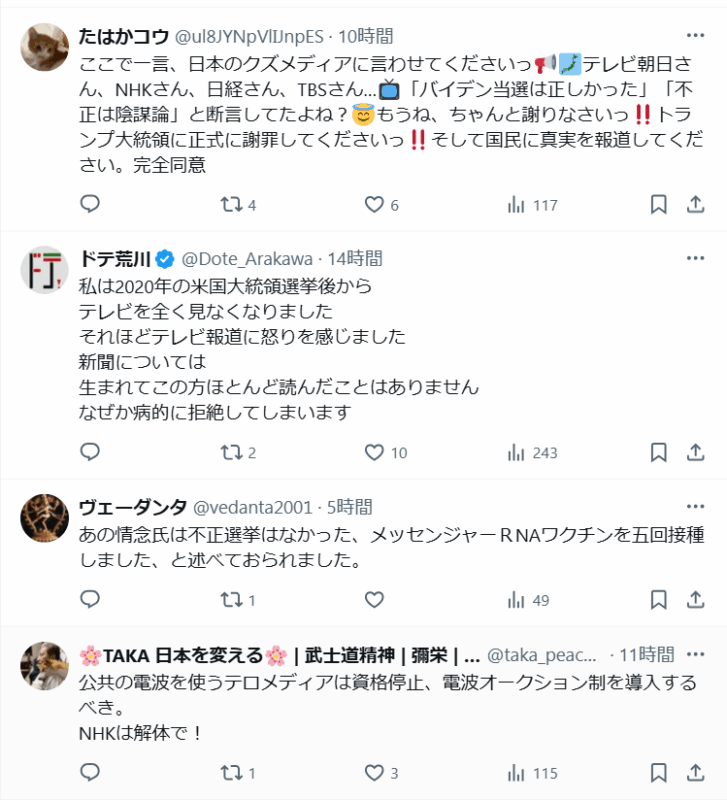
Task: View analytics for たはかコウ's tweet
Action: point(517,205)
